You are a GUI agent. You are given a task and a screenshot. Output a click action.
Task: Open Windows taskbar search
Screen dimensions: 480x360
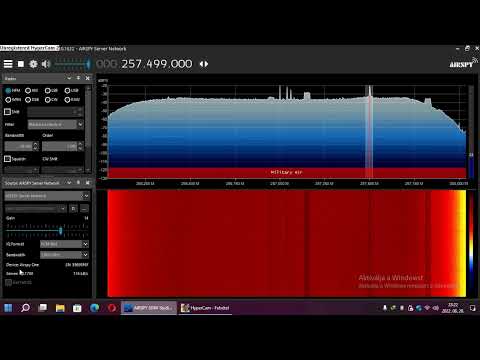tap(25, 308)
